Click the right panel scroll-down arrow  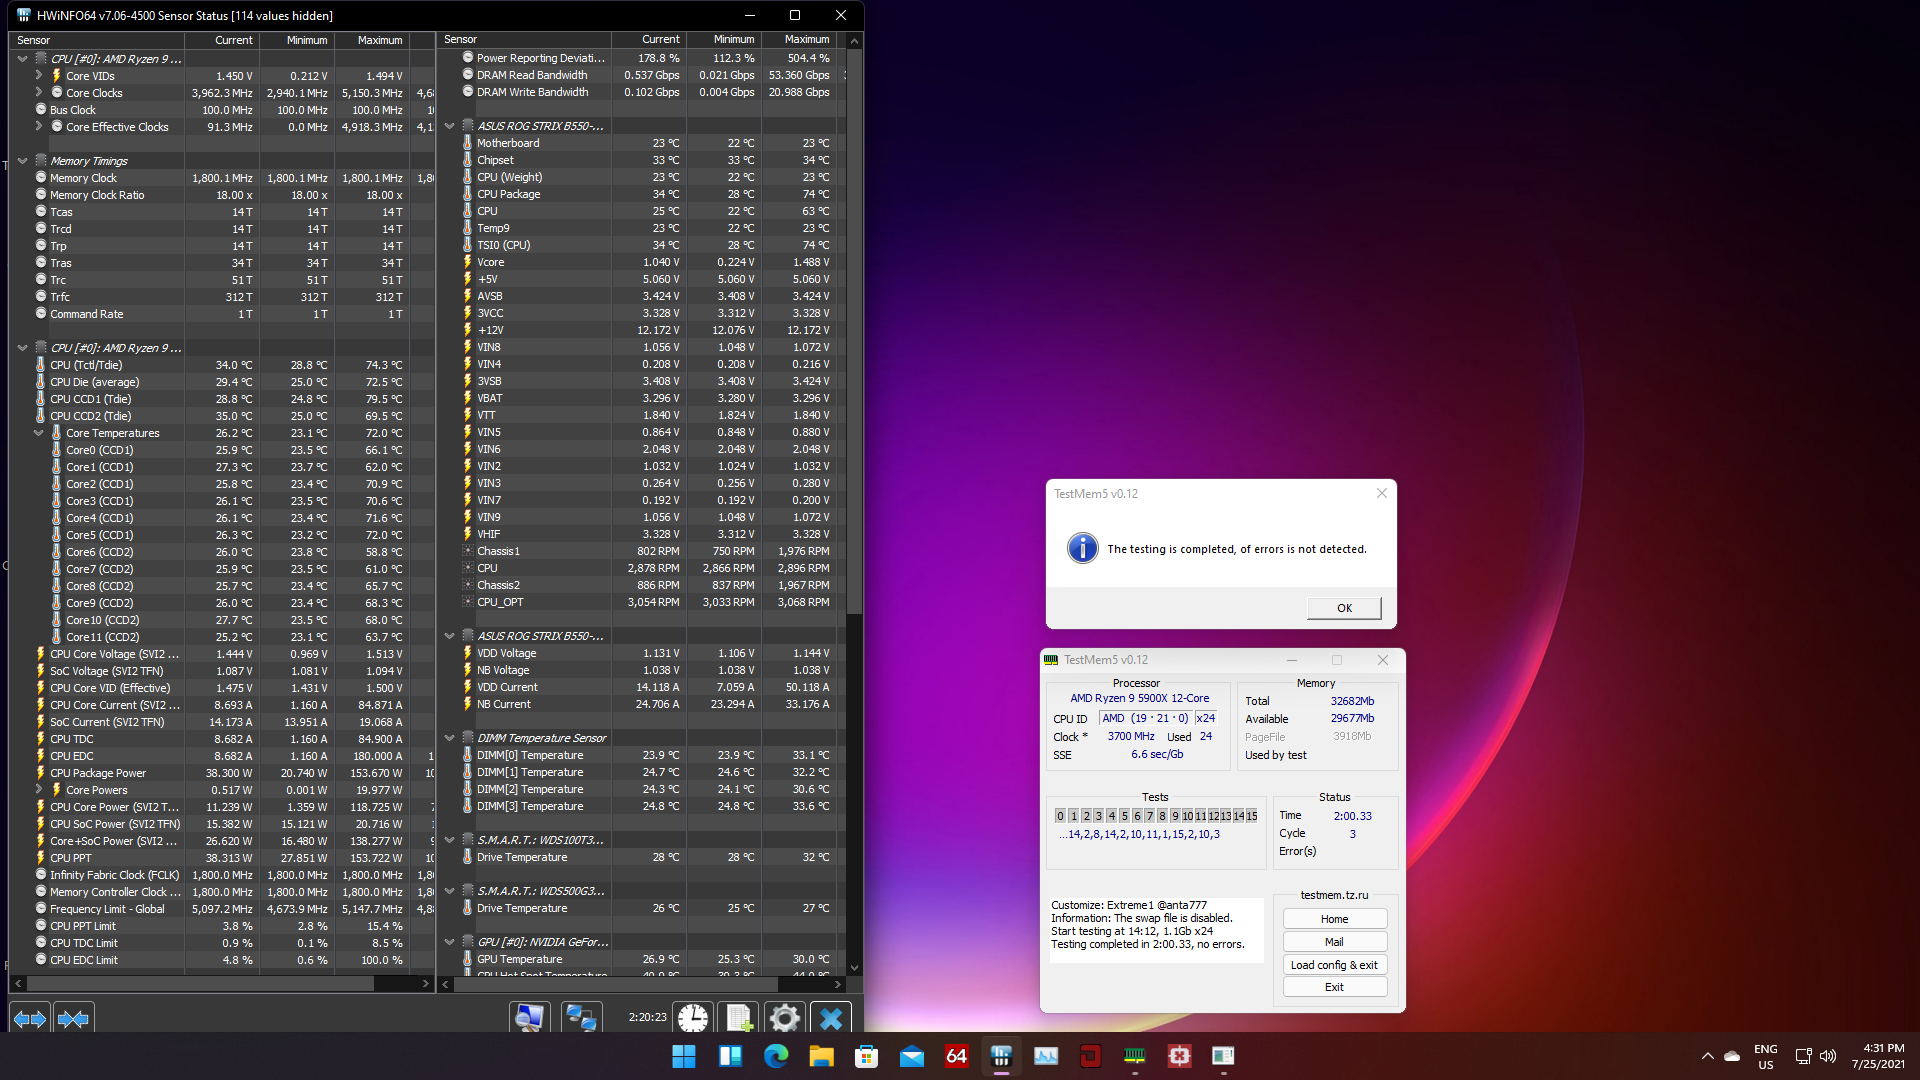click(854, 968)
